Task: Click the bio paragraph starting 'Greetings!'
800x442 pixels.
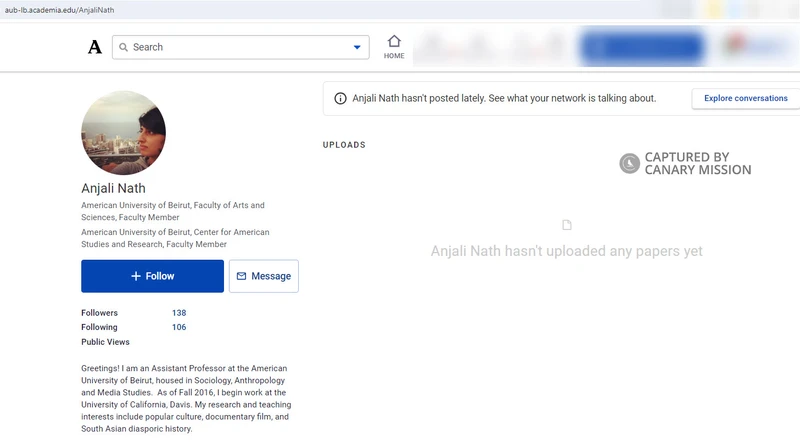Action: (186, 399)
